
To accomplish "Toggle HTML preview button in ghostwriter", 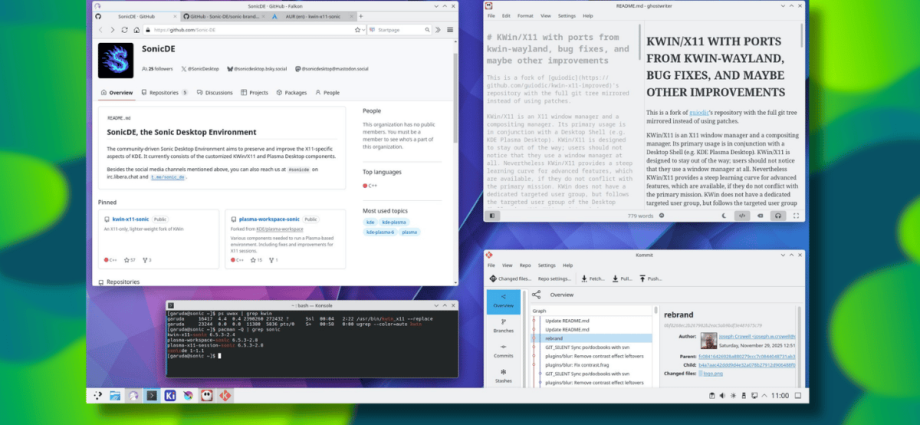I will [x=742, y=215].
